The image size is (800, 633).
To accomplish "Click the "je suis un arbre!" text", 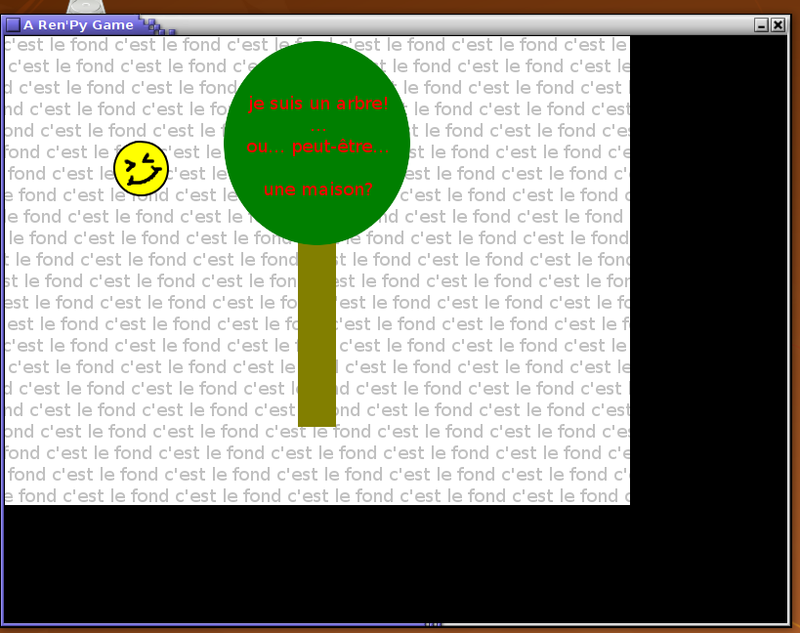I will pos(317,104).
